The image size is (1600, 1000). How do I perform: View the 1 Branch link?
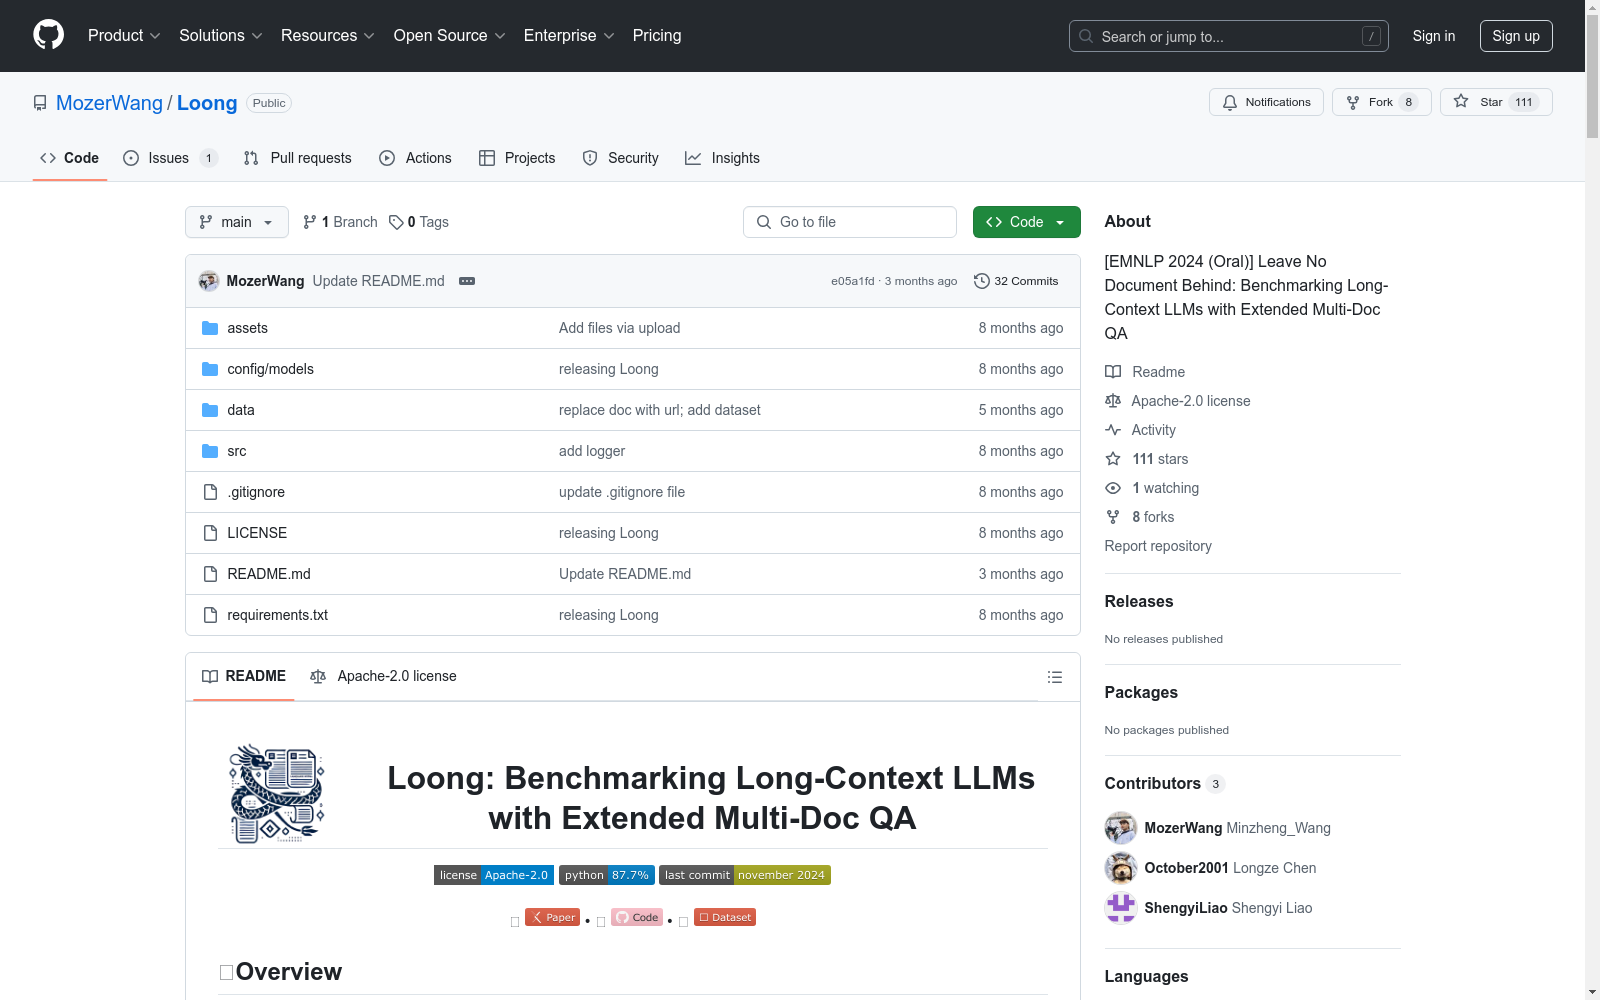click(341, 222)
